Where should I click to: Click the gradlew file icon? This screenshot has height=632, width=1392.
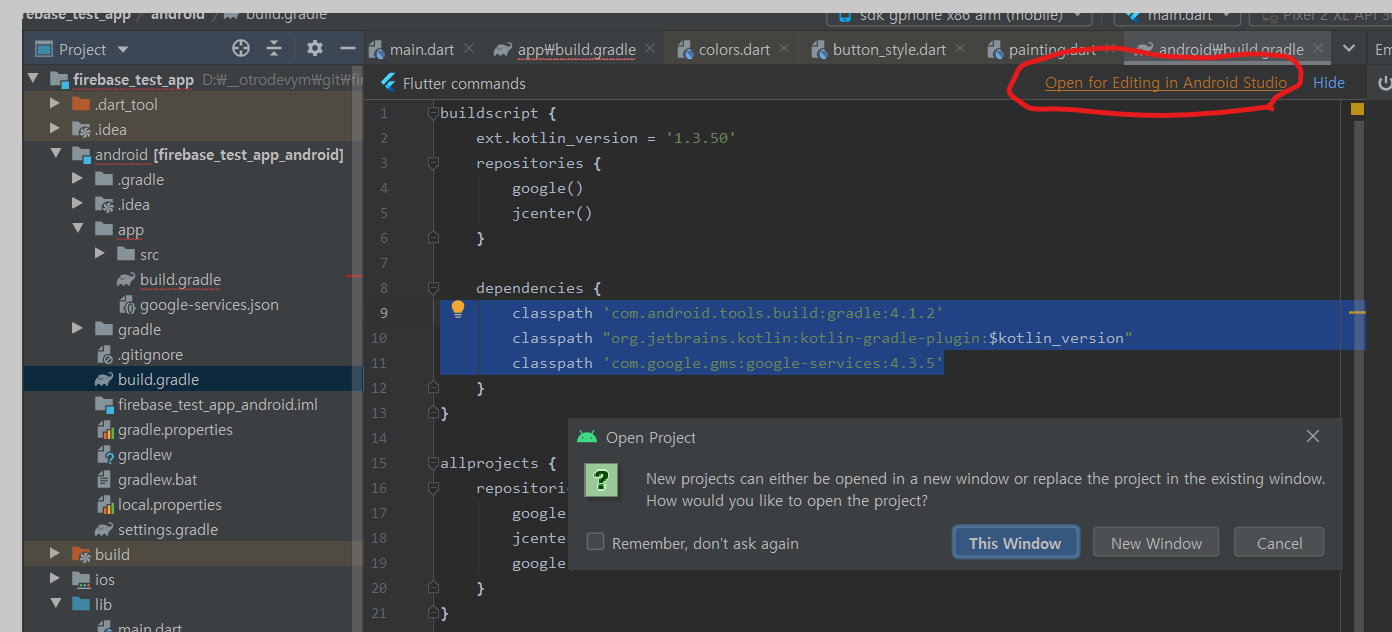pos(105,455)
